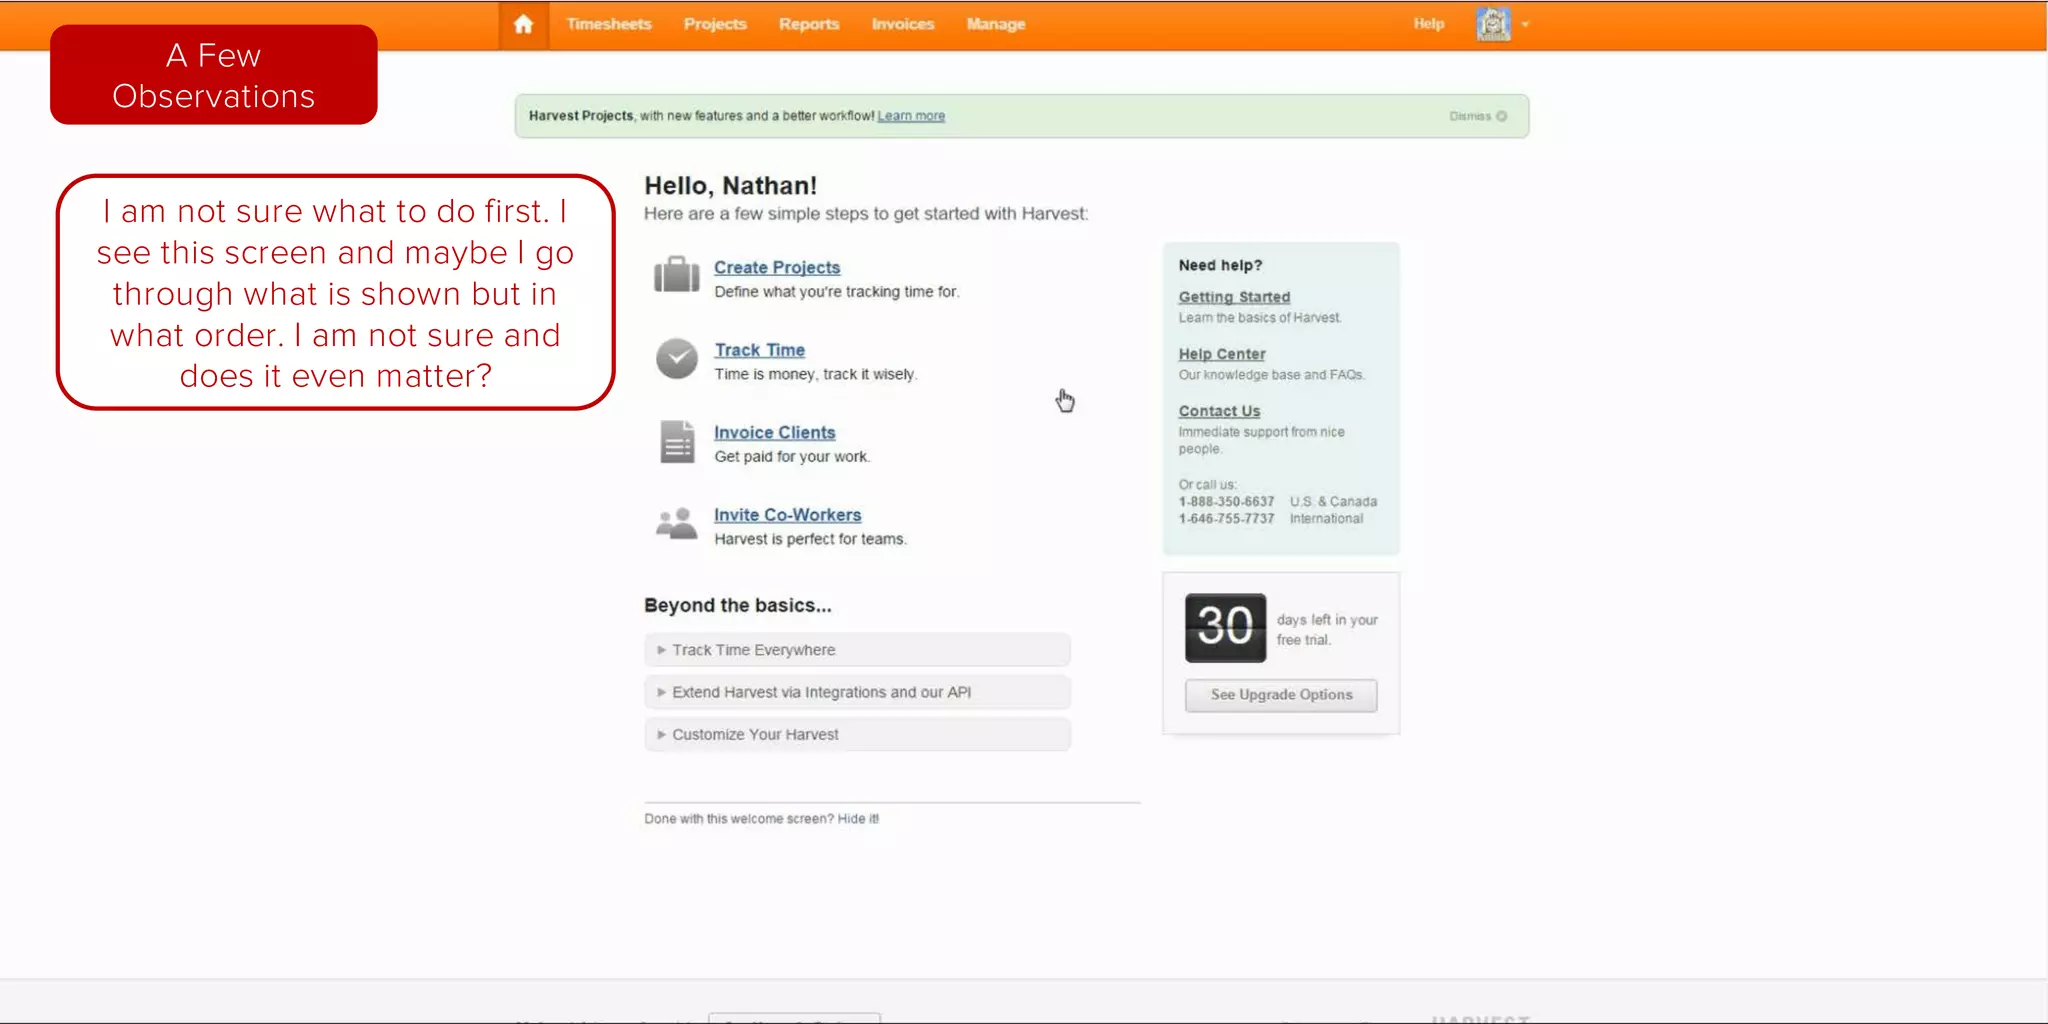Open the Help menu item

pos(1428,24)
